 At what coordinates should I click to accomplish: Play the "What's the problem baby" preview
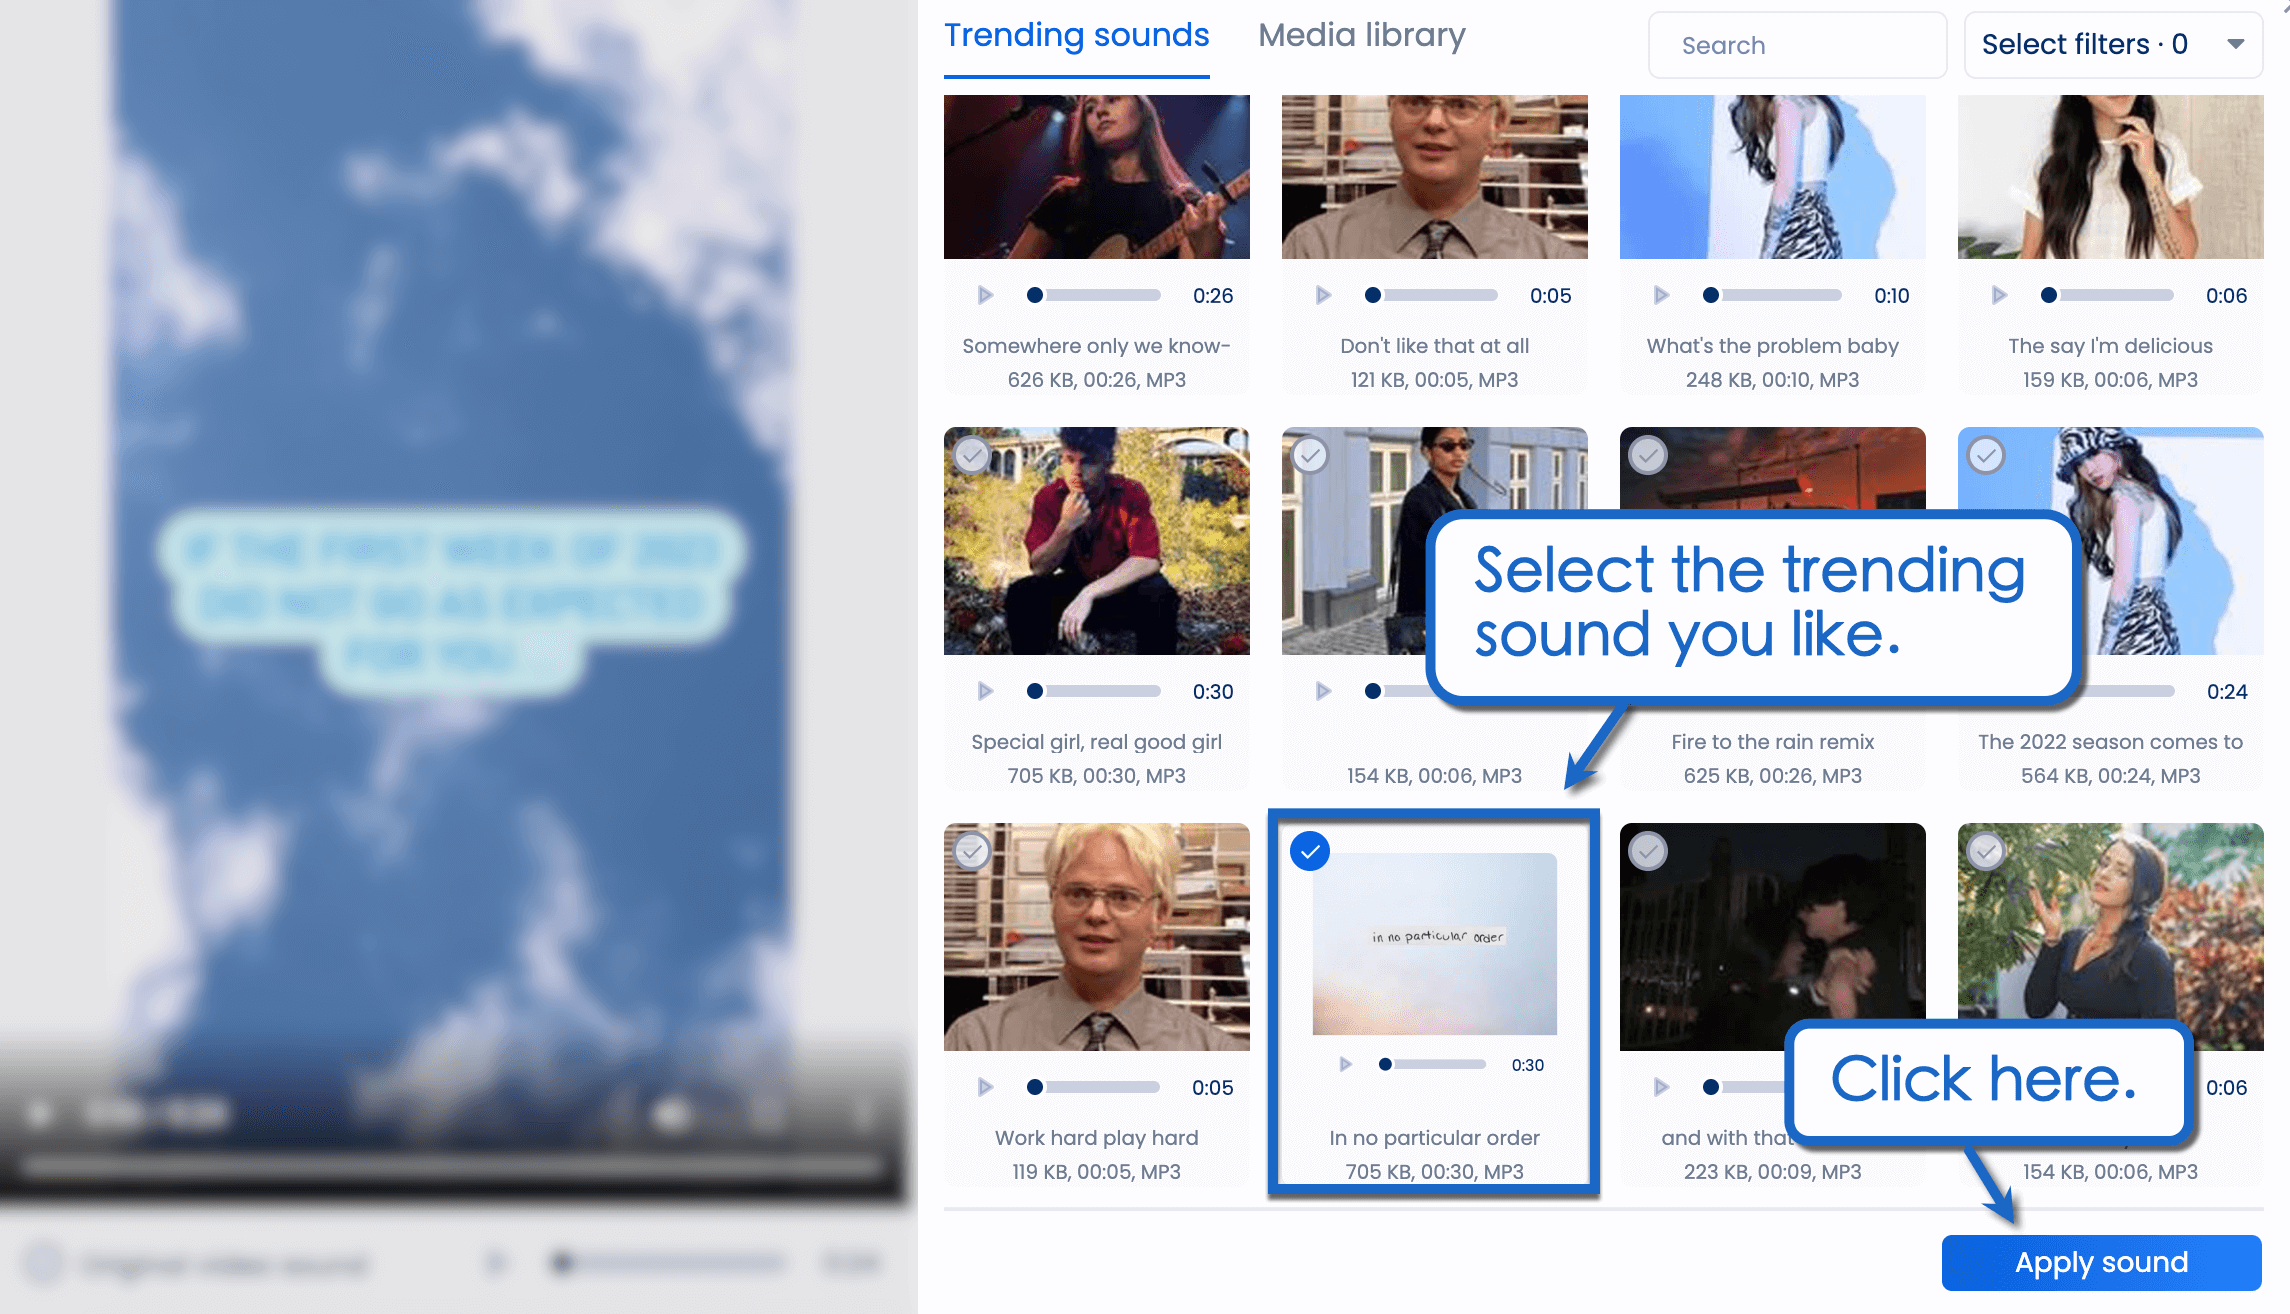(1661, 295)
